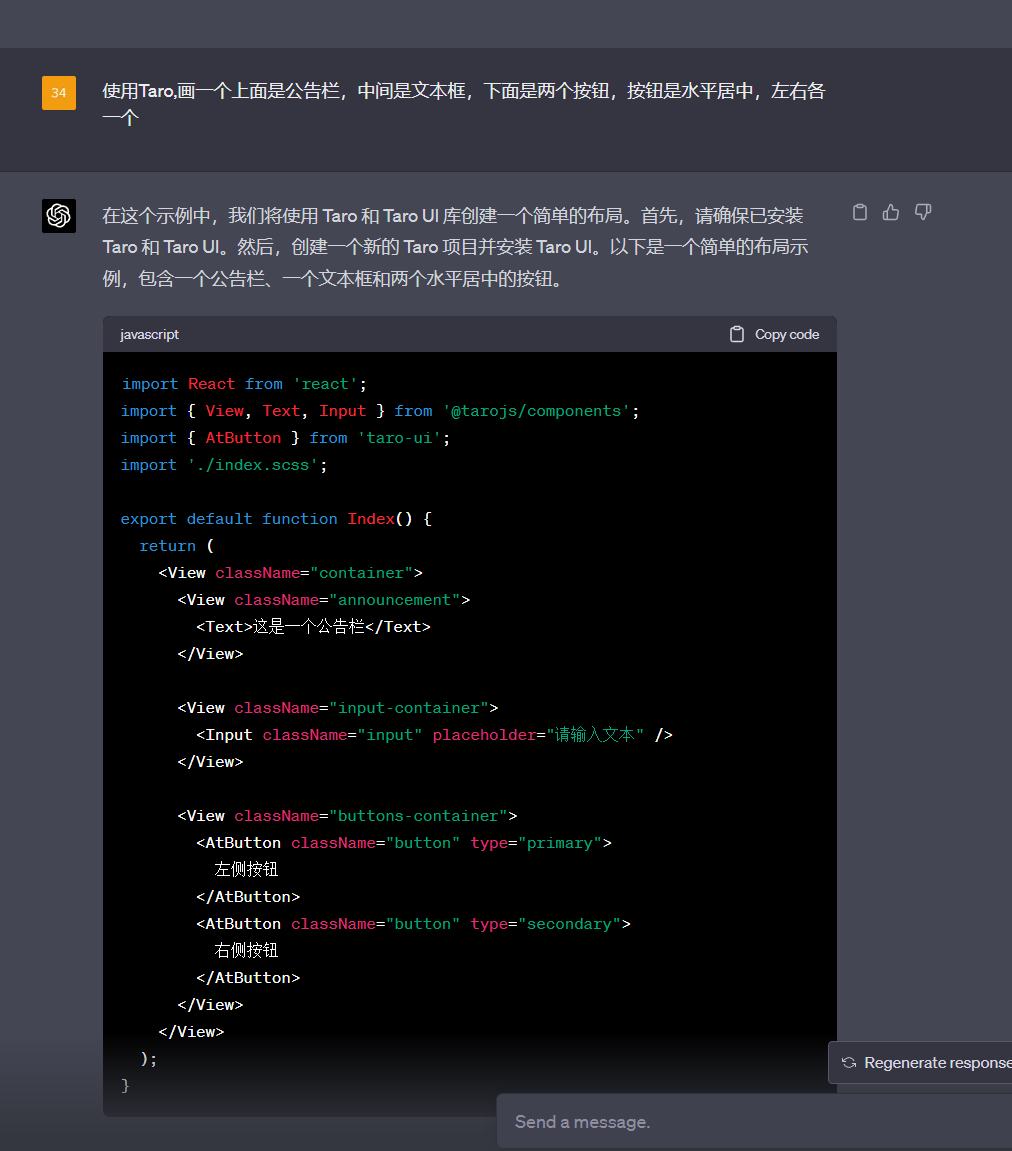Viewport: 1012px width, 1151px height.
Task: Focus the Send a message input field
Action: pyautogui.click(x=754, y=1122)
